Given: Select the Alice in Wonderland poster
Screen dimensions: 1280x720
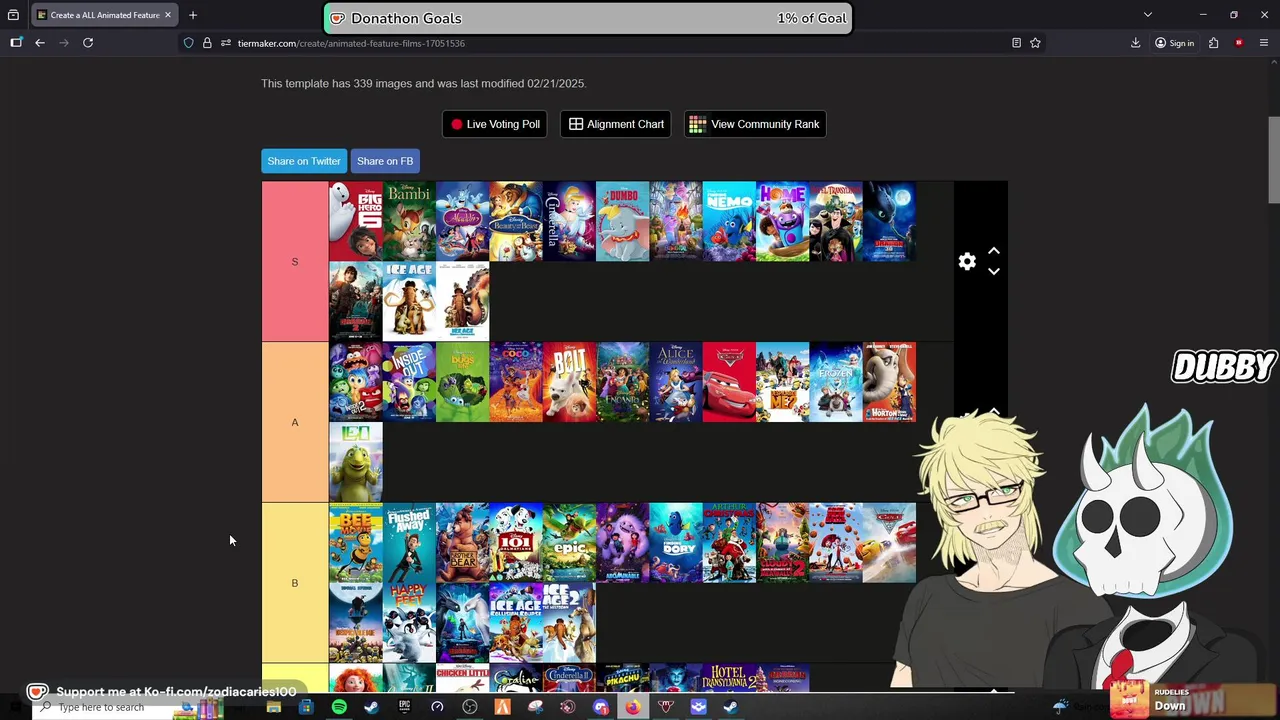Looking at the screenshot, I should click(676, 382).
